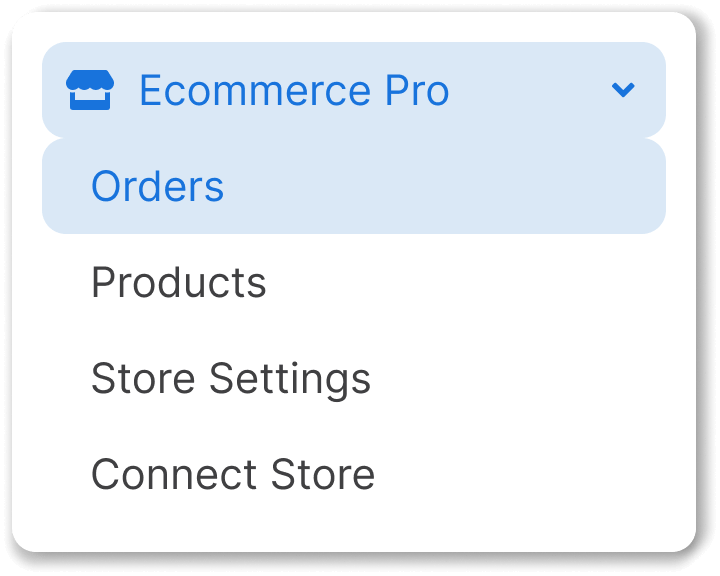Click the blue storefront icon

click(90, 90)
